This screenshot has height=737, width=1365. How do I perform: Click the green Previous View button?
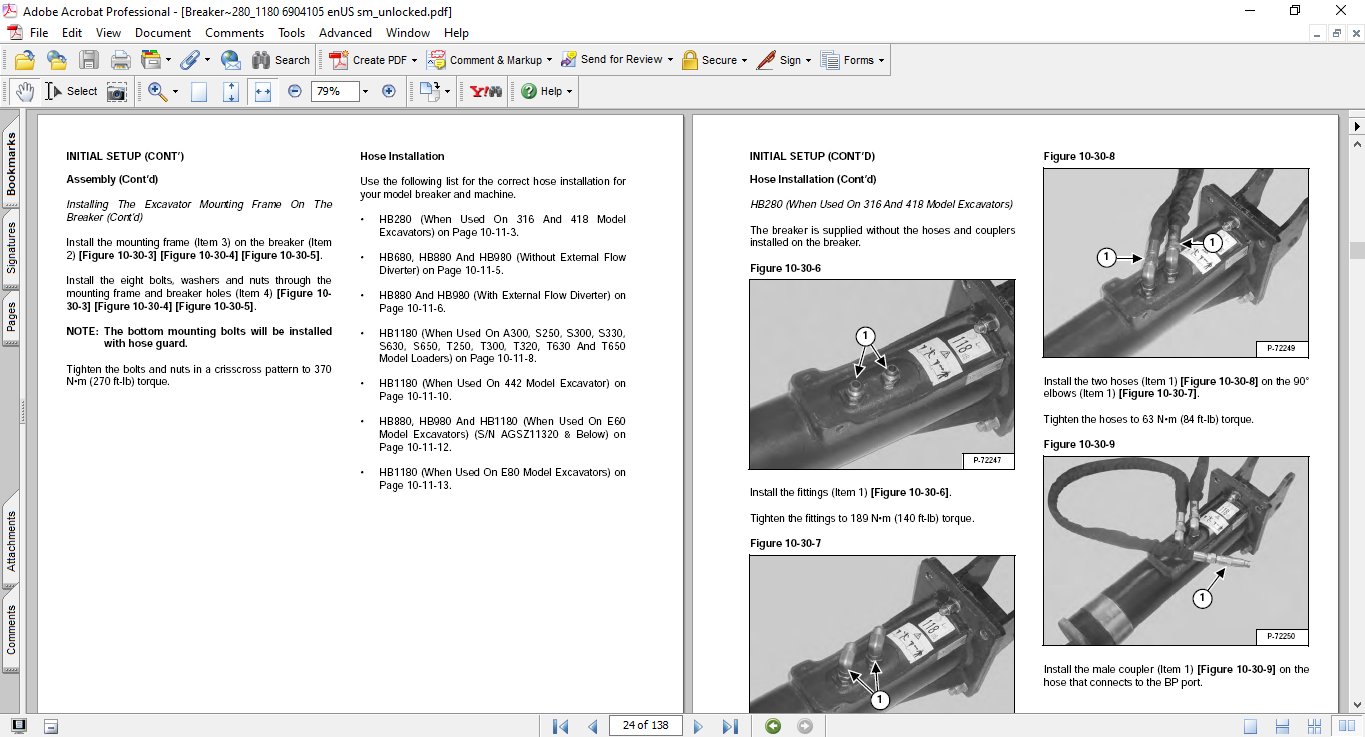point(773,726)
